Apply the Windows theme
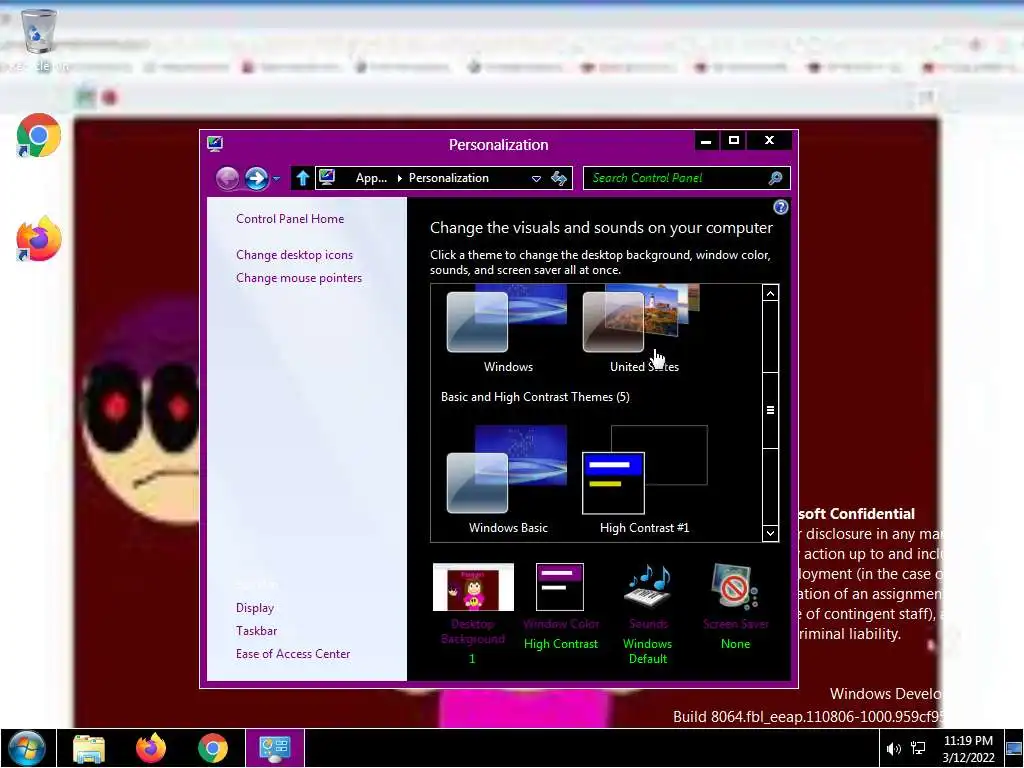 [x=507, y=329]
